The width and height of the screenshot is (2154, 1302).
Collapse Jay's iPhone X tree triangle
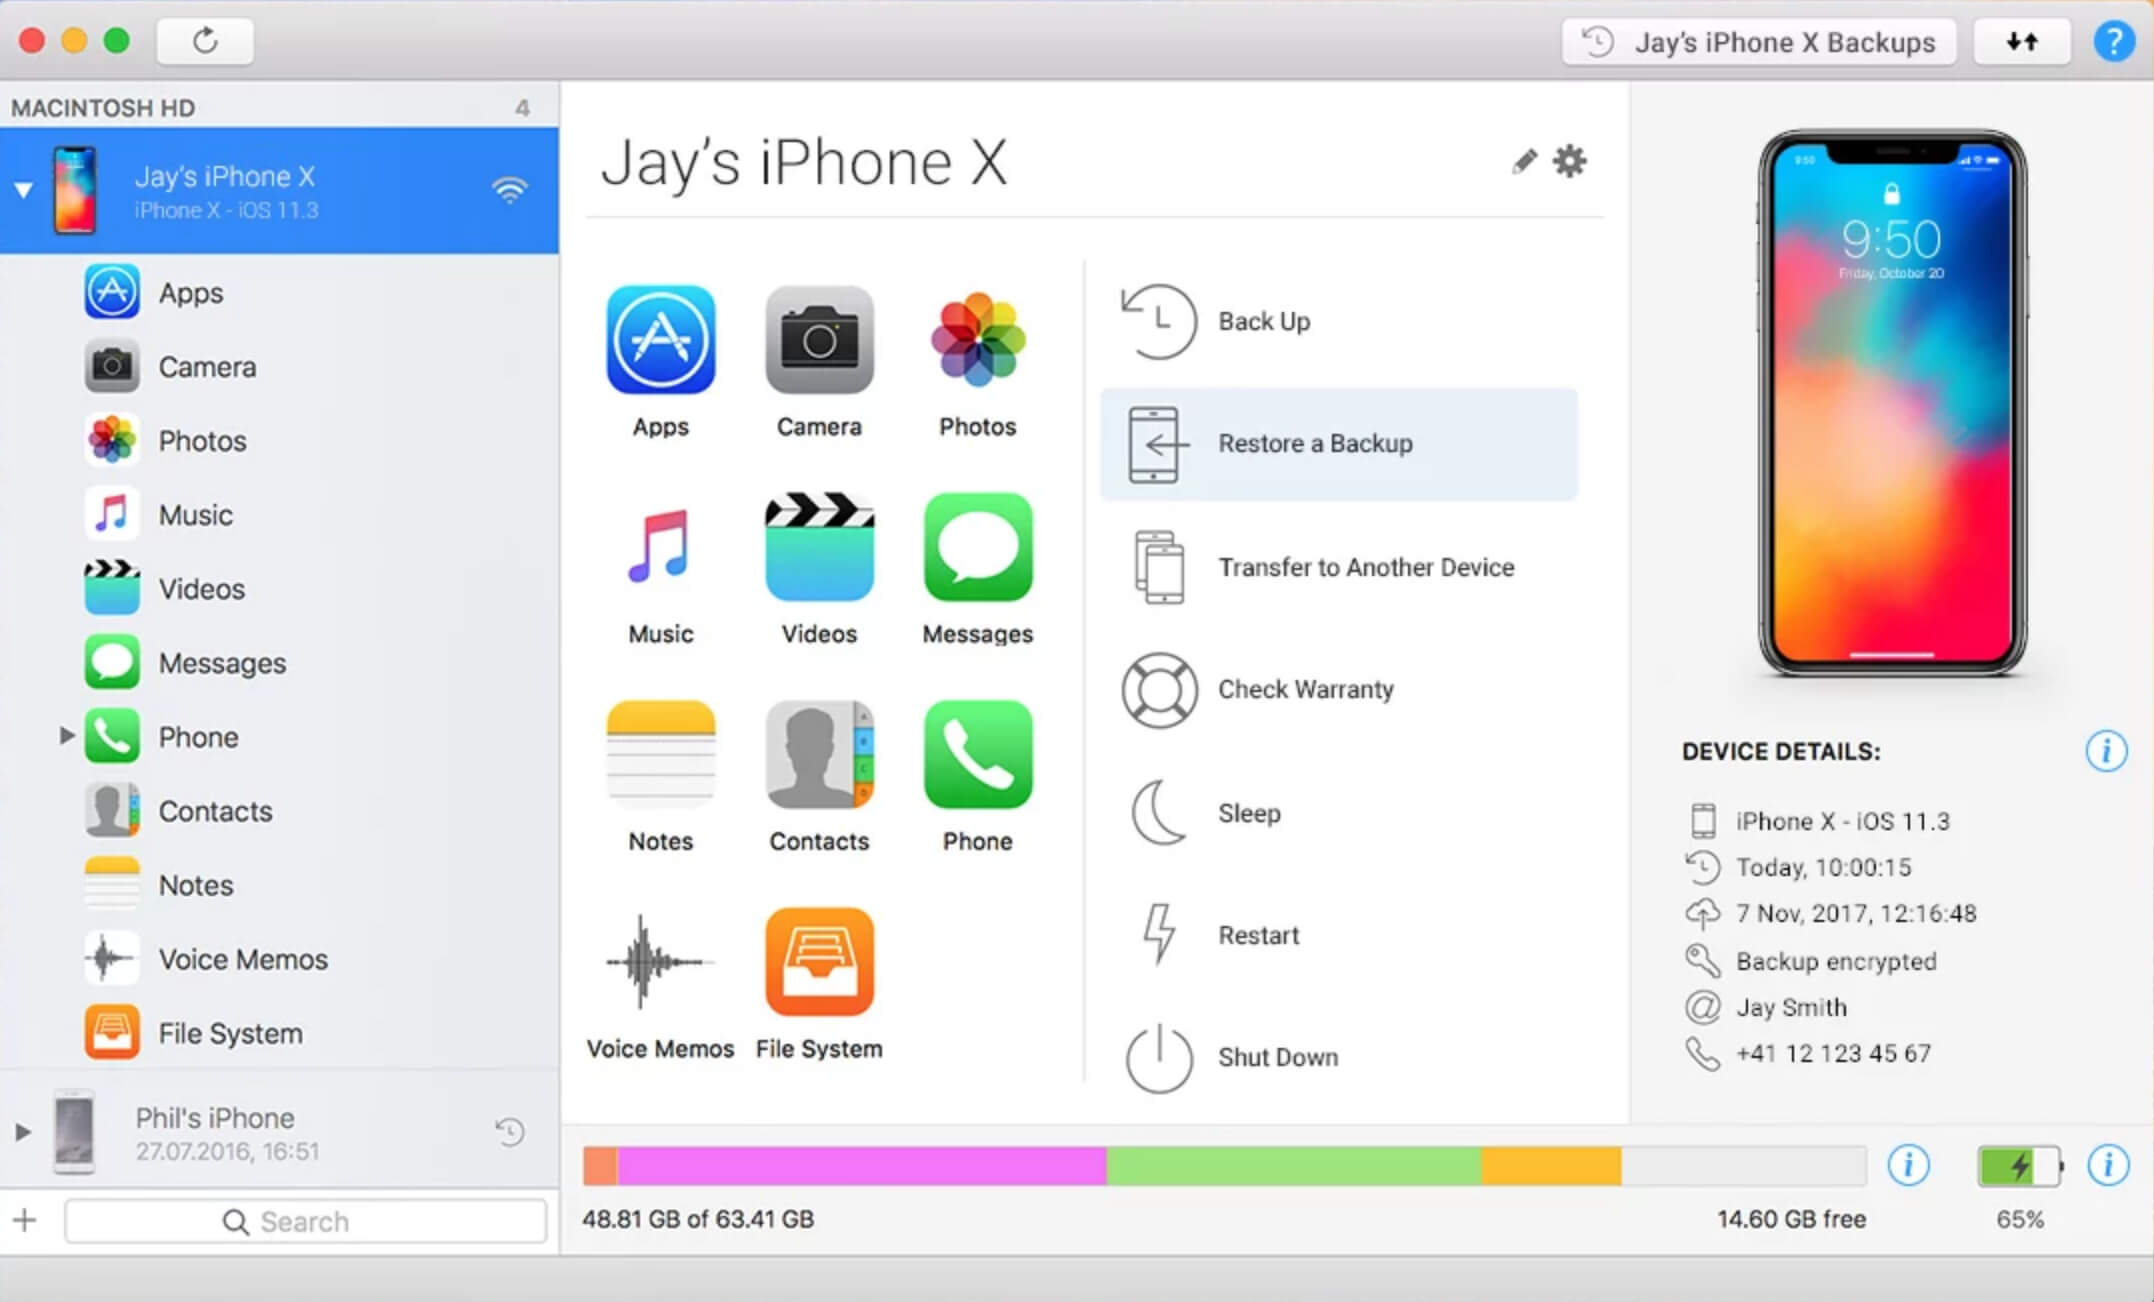pyautogui.click(x=23, y=189)
